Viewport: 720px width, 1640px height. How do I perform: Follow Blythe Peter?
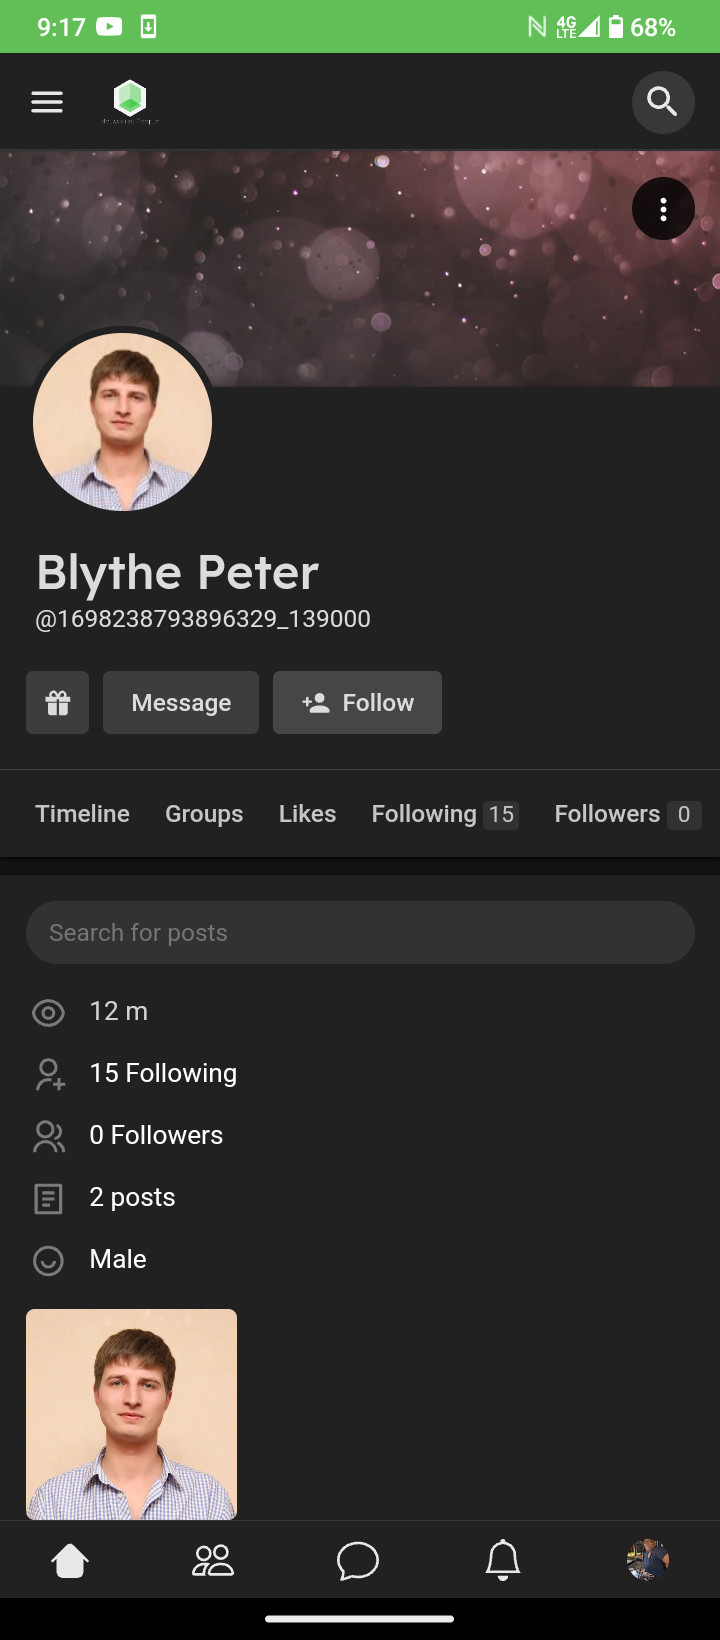pyautogui.click(x=357, y=703)
